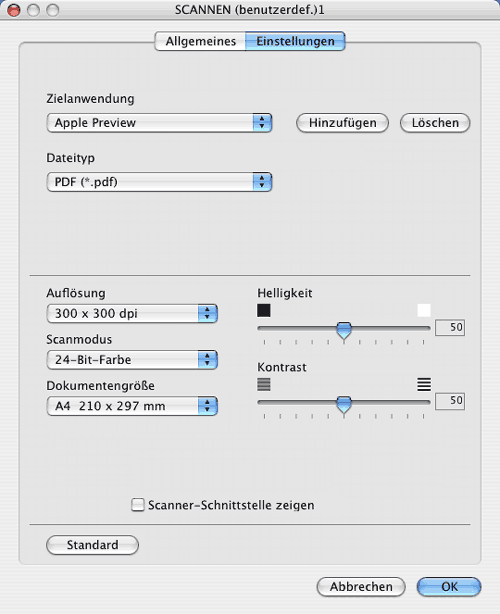This screenshot has width=500, height=614.
Task: Click the Helligkeit slider thumb
Action: (344, 330)
